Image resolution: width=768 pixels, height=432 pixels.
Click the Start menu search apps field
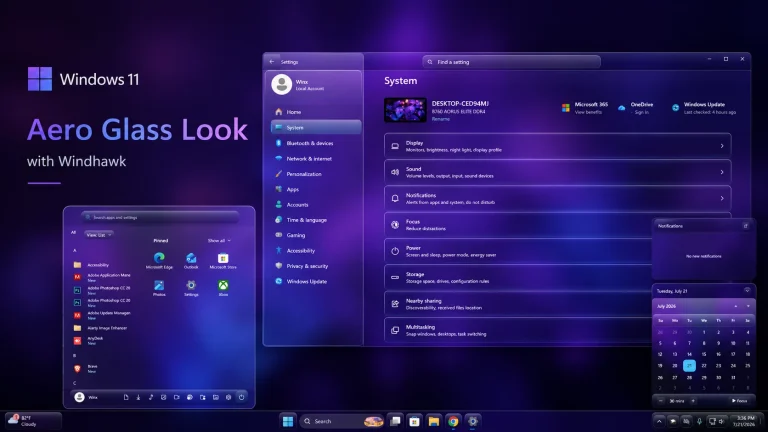[160, 217]
